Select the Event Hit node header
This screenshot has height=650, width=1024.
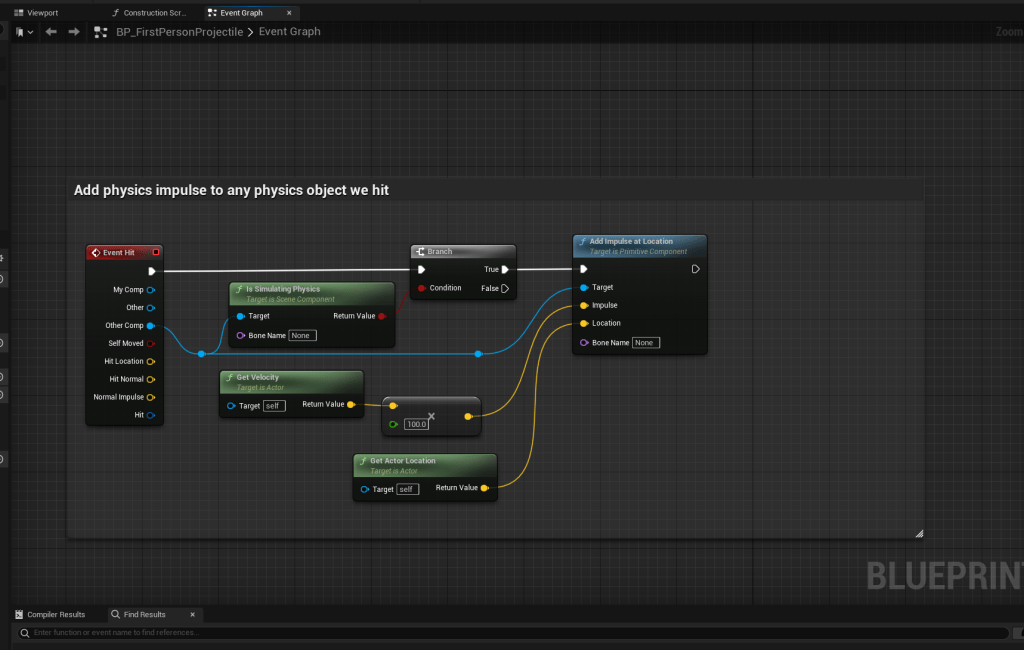coord(118,252)
